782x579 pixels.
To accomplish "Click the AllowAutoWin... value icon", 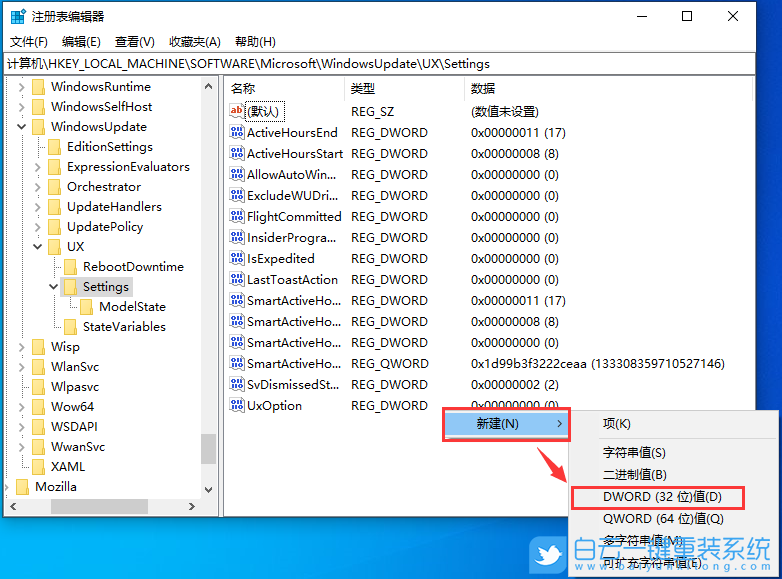I will [x=236, y=174].
